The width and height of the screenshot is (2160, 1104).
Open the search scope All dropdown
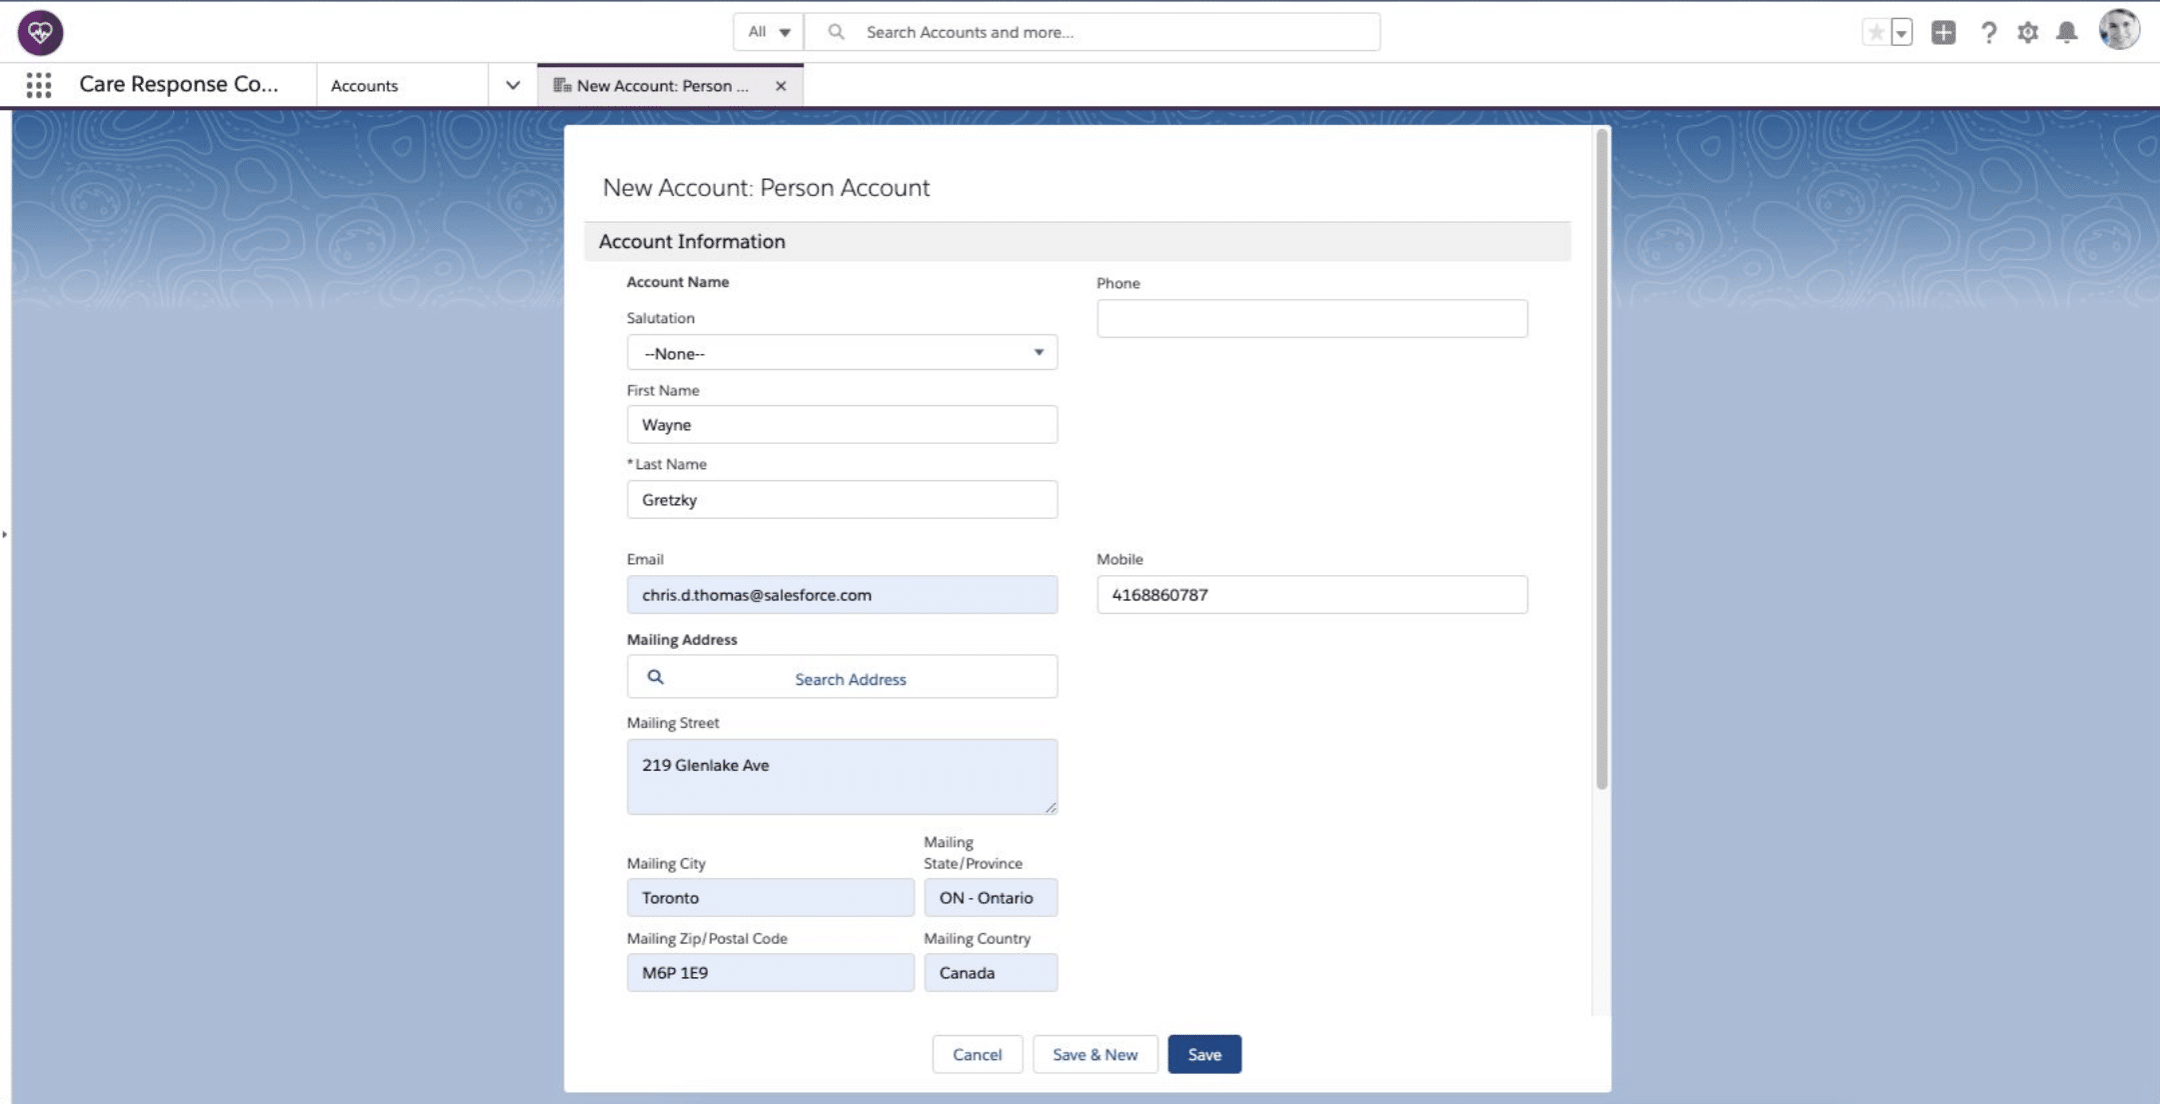pos(769,32)
